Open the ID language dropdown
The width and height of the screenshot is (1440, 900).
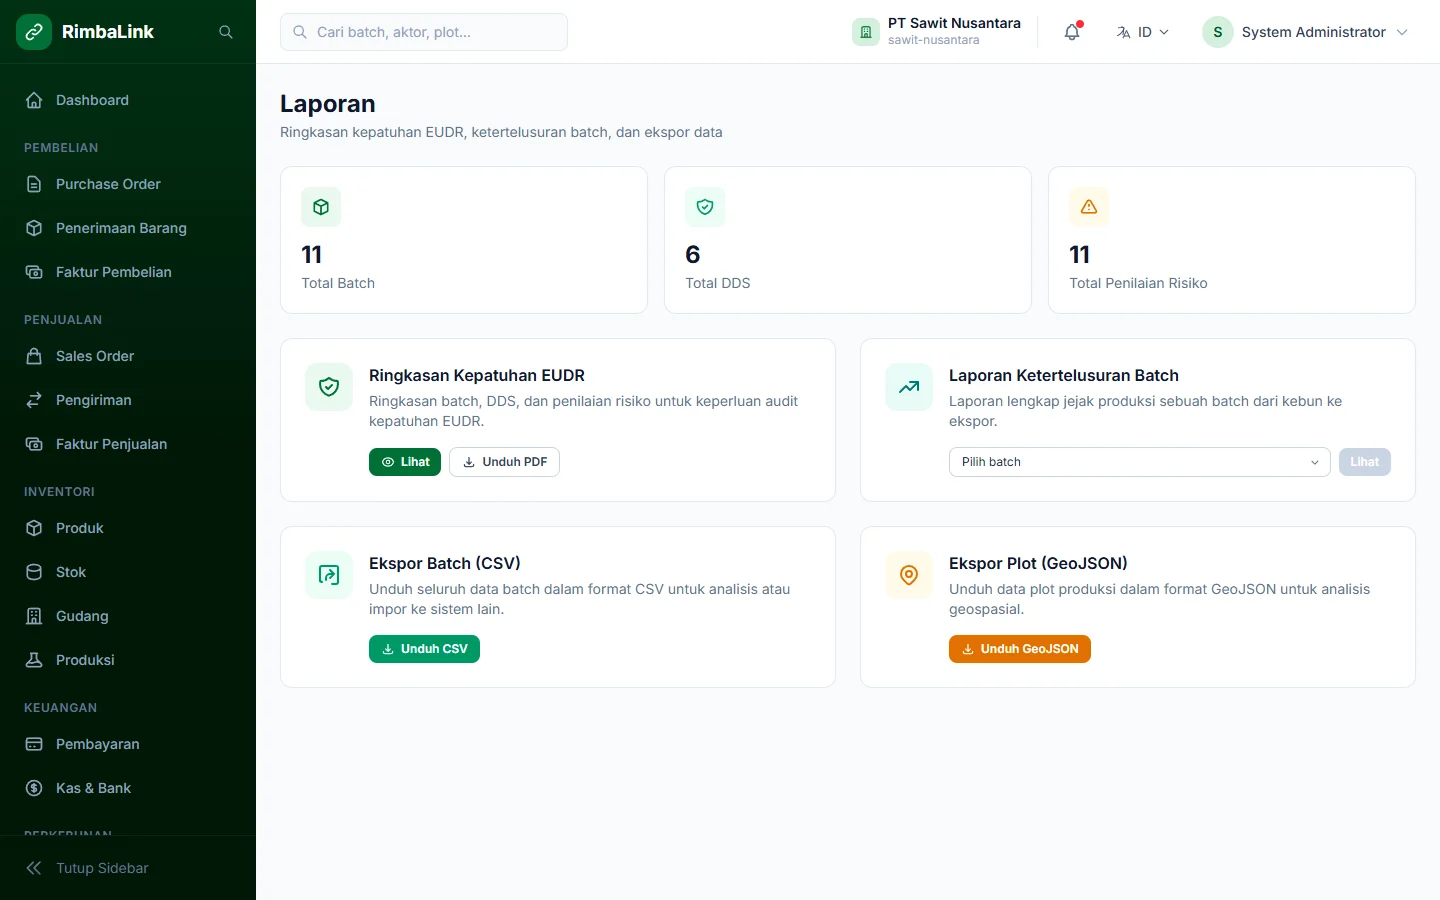tap(1143, 32)
